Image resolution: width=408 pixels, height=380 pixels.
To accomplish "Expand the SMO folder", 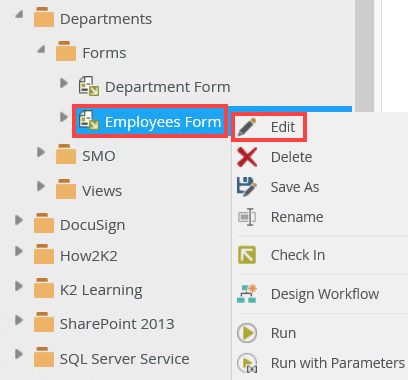I will pos(41,152).
